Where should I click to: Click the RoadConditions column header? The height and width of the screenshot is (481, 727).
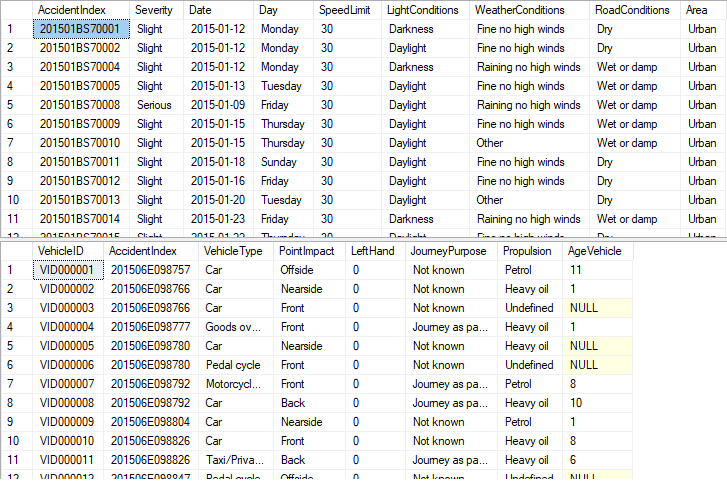point(635,10)
